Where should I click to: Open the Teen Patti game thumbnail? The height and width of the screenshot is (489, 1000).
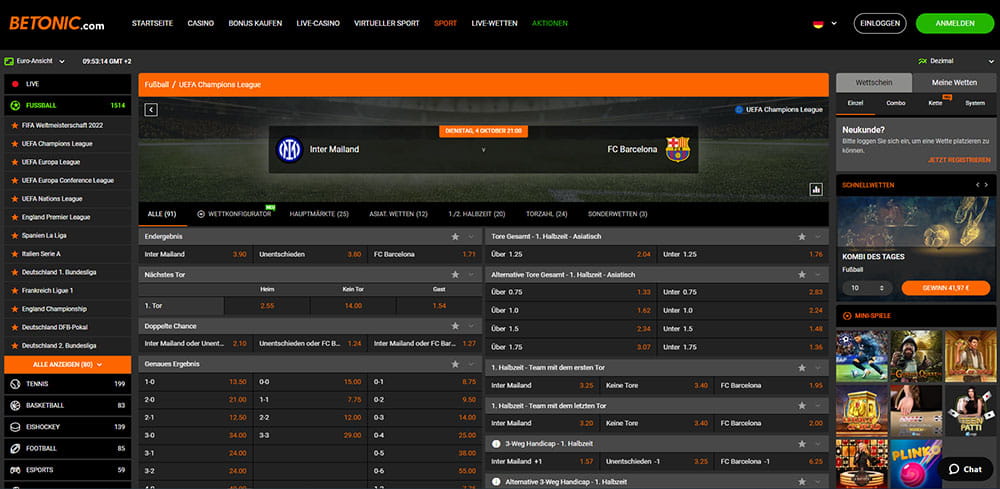[970, 411]
